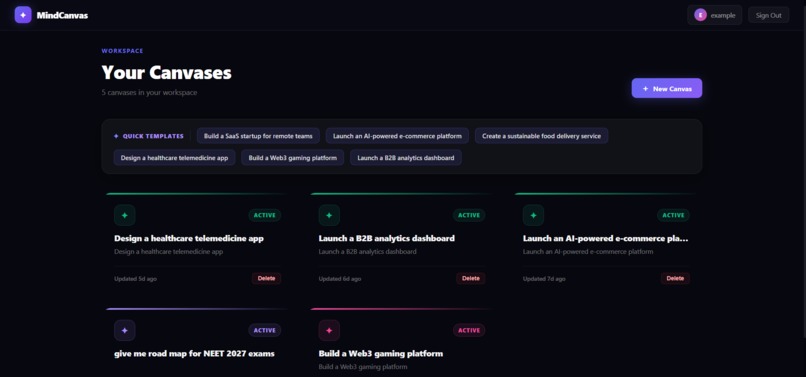This screenshot has width=806, height=377.
Task: Click ACTIVE badge on healthcare telemedicine card
Action: (265, 216)
